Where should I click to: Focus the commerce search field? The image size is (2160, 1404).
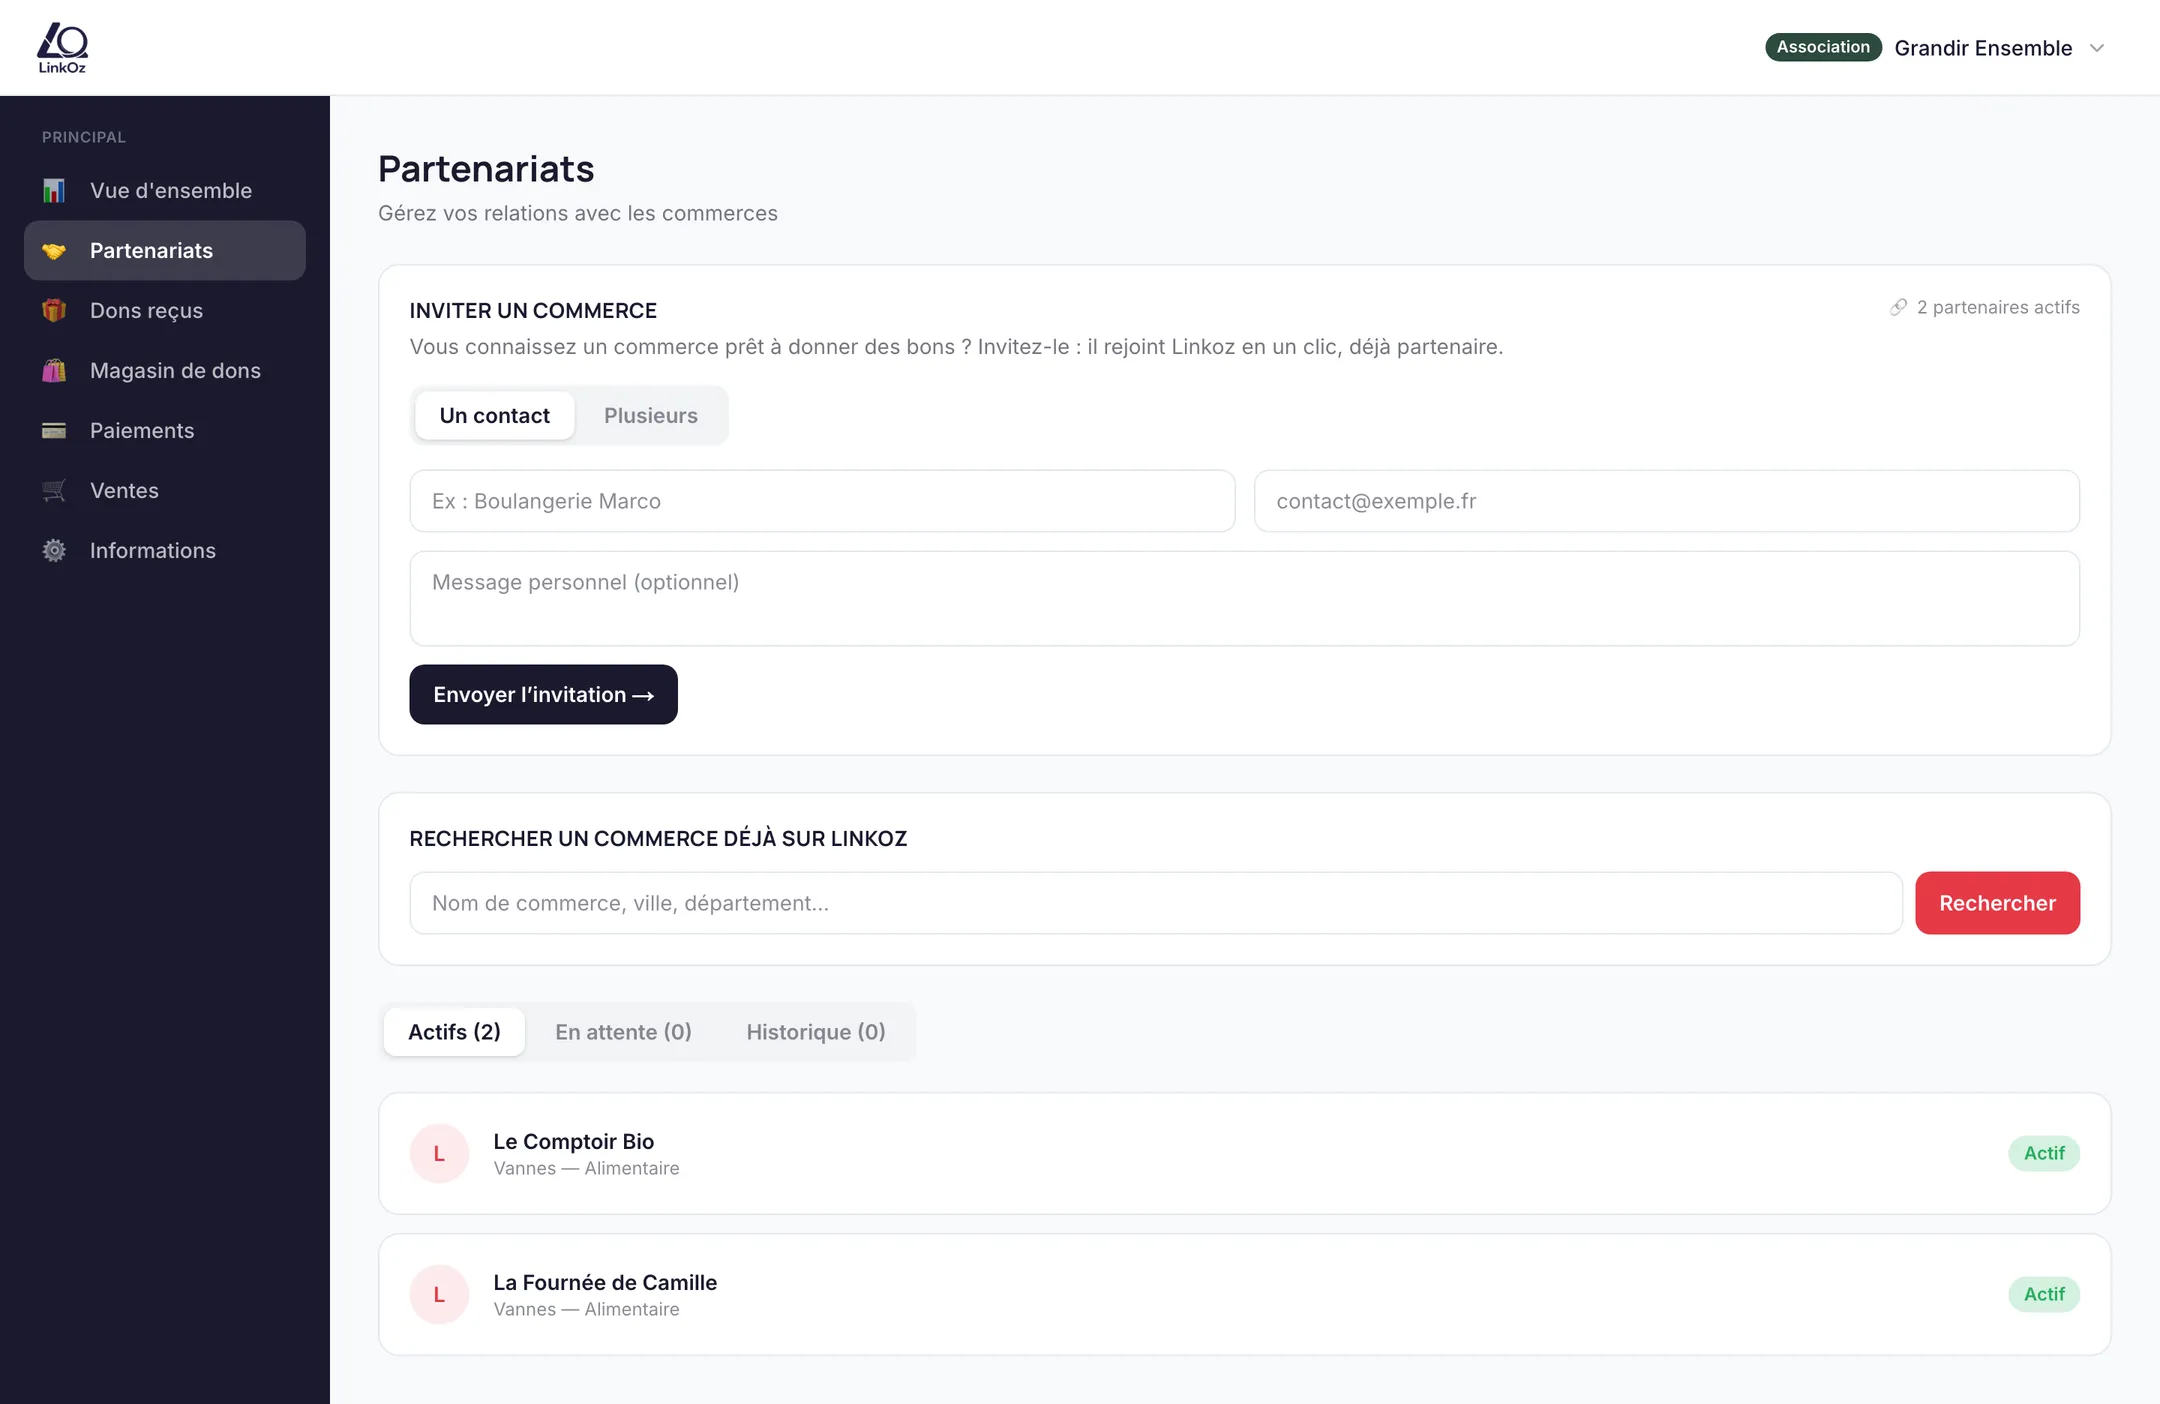1156,903
